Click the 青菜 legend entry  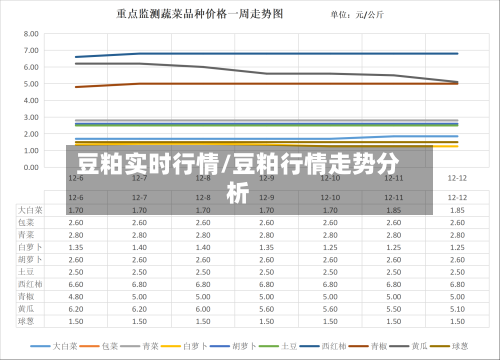(139, 346)
